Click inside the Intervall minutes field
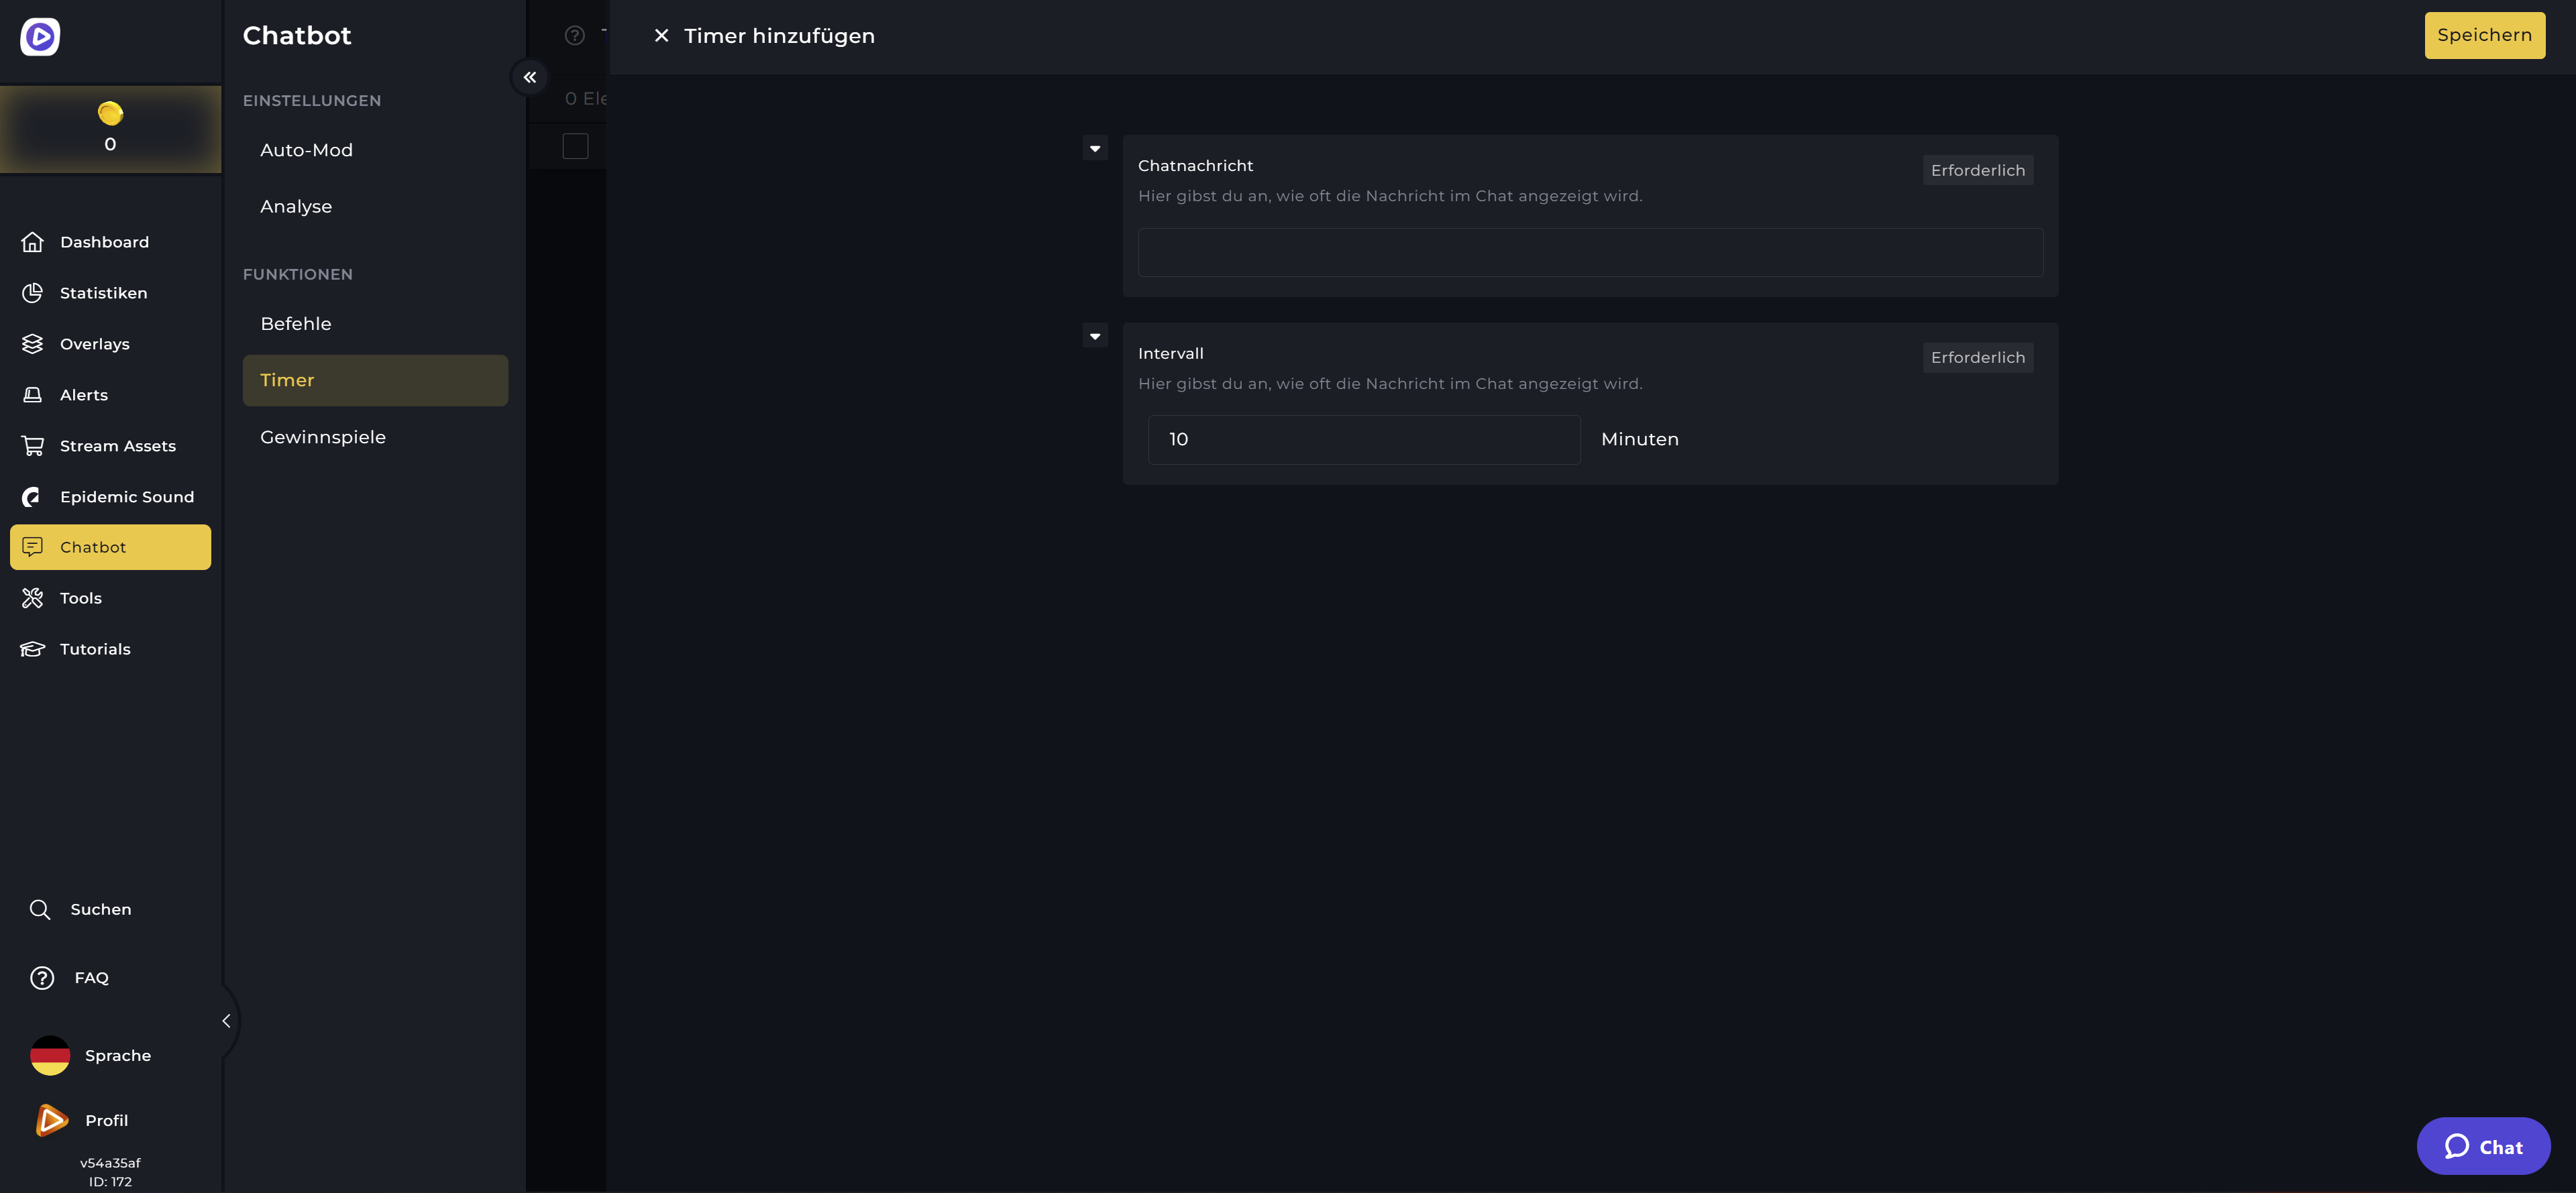 pyautogui.click(x=1363, y=439)
